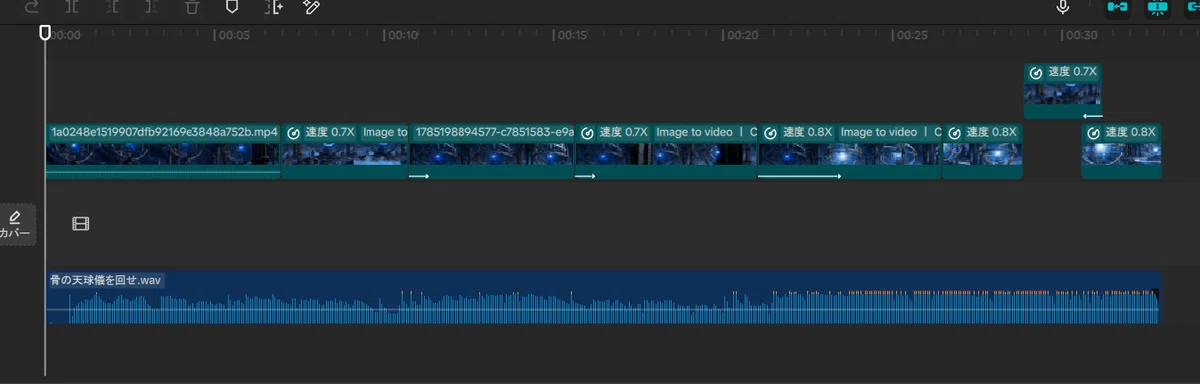Add a marker with the marker icon
1200x384 pixels.
232,7
